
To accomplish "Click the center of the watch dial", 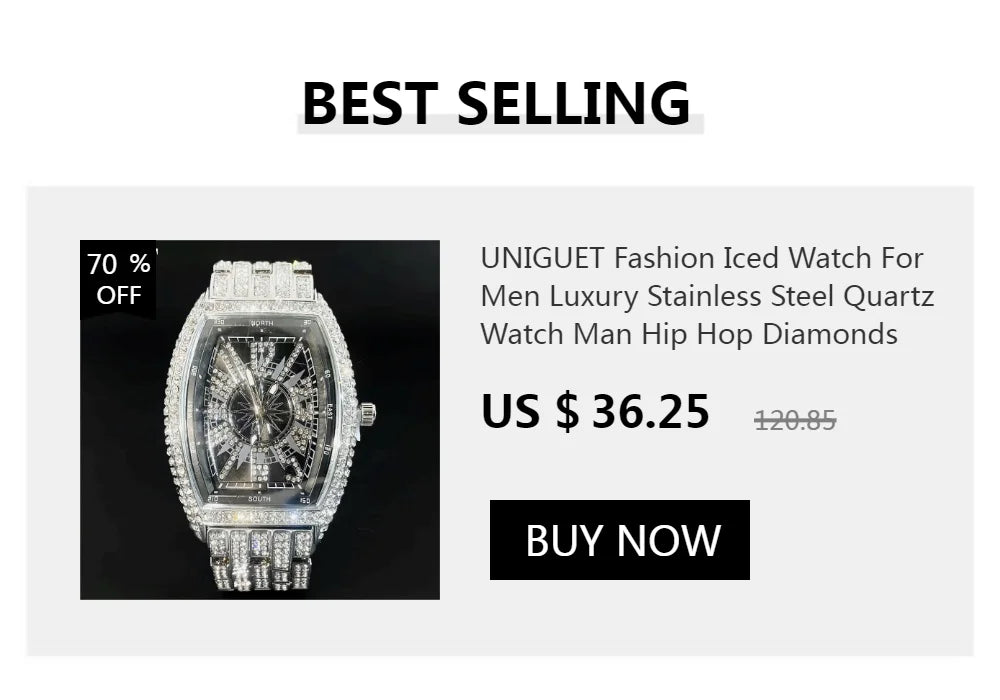I will tap(262, 410).
